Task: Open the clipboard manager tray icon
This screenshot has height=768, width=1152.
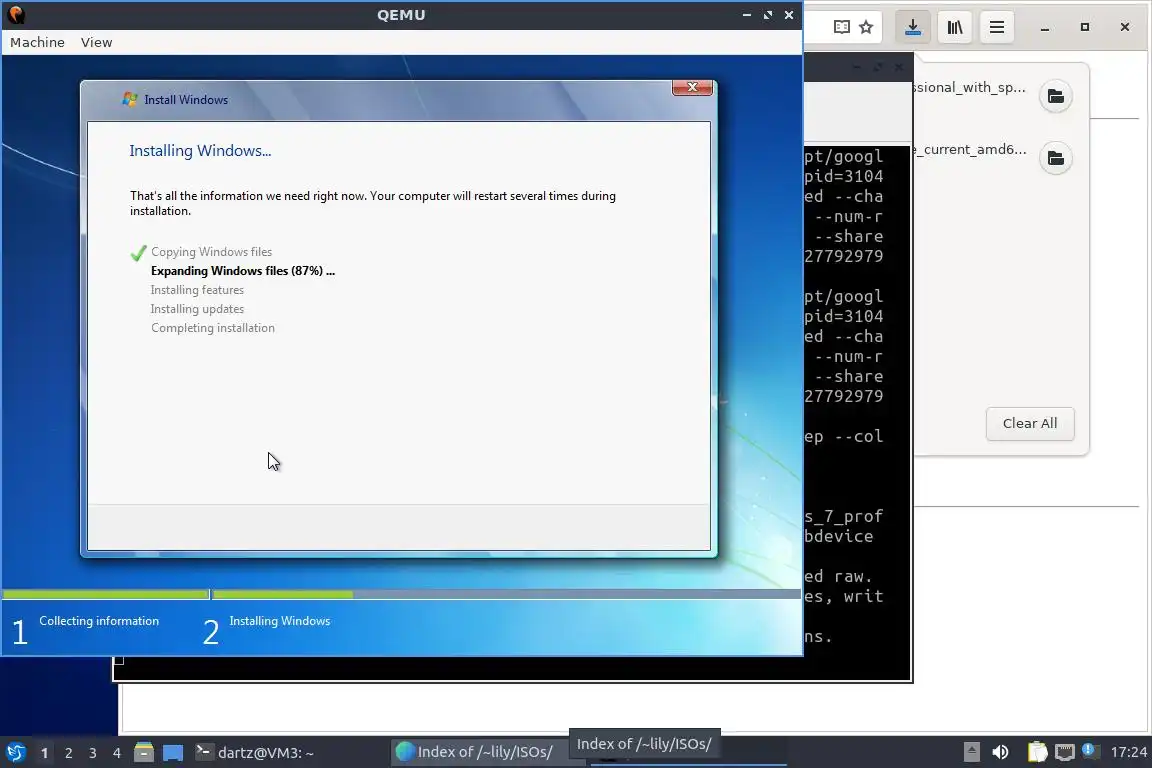Action: point(1037,752)
